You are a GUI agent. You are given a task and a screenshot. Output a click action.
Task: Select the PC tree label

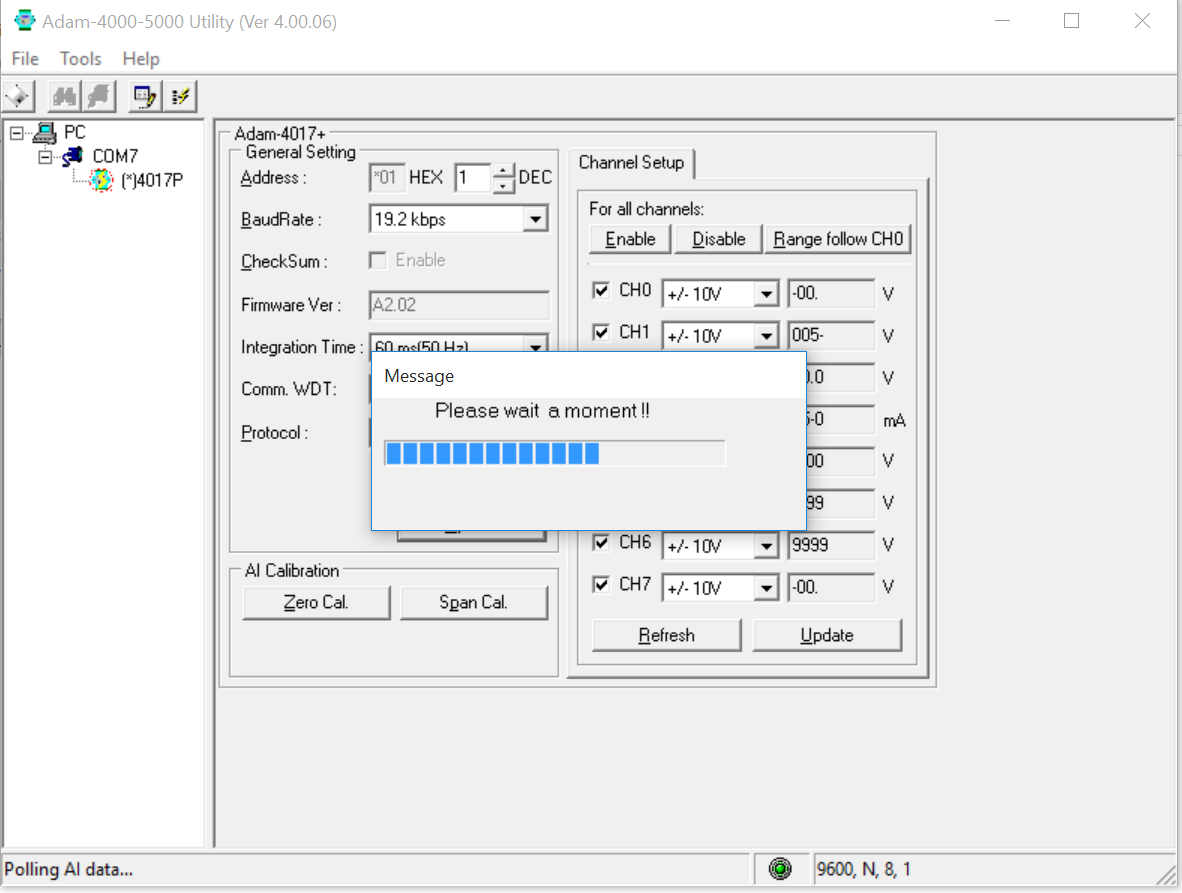tap(75, 133)
